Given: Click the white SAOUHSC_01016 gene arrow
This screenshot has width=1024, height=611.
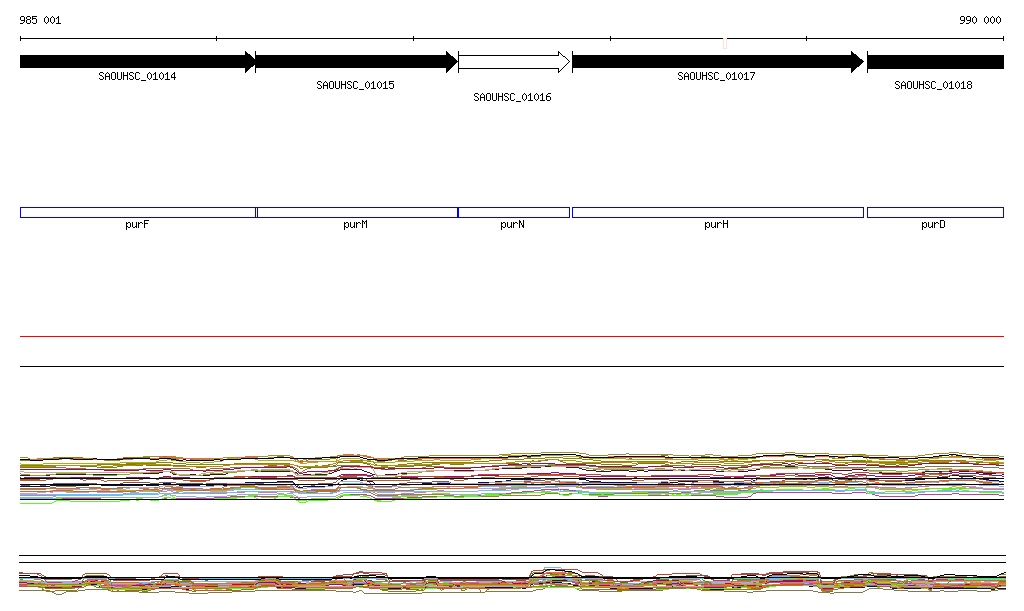Looking at the screenshot, I should (x=514, y=62).
